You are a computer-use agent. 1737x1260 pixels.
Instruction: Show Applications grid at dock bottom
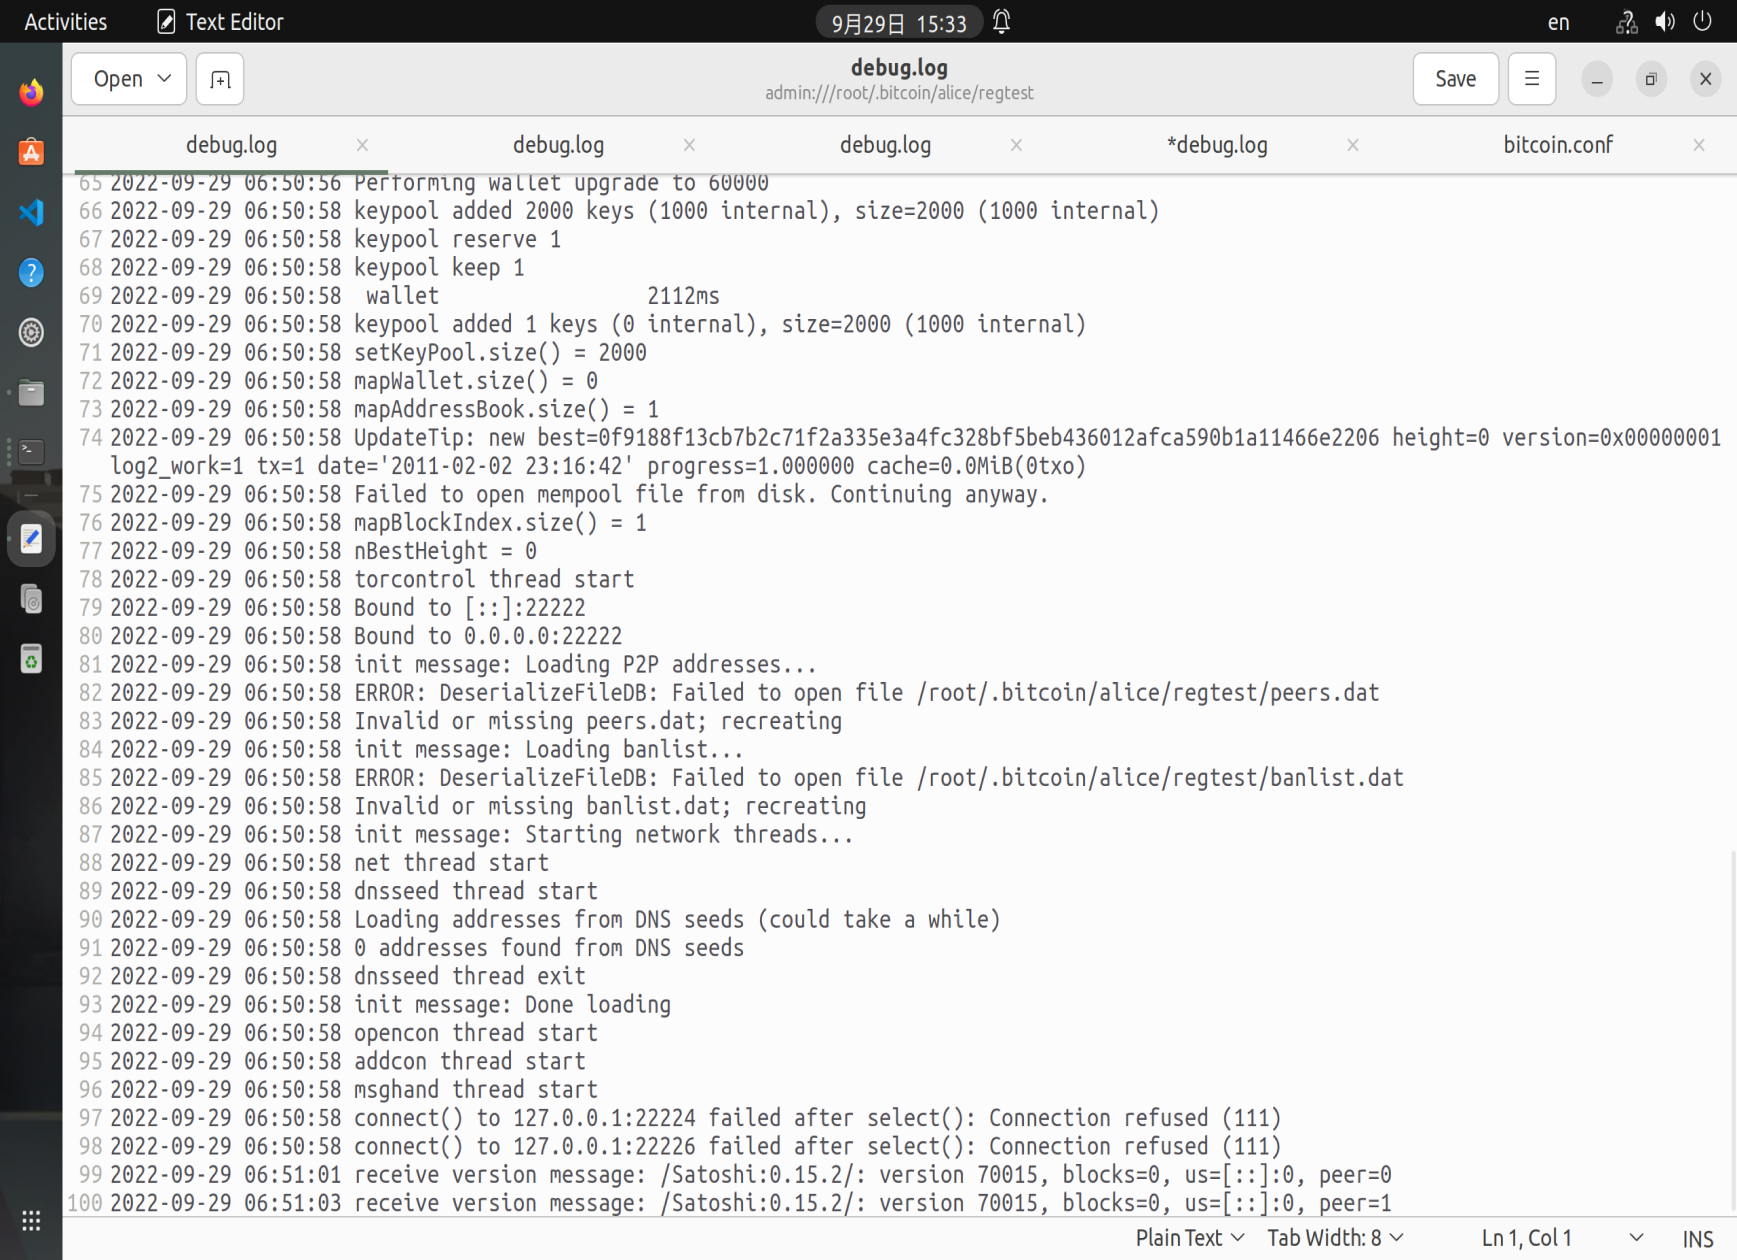pyautogui.click(x=31, y=1220)
